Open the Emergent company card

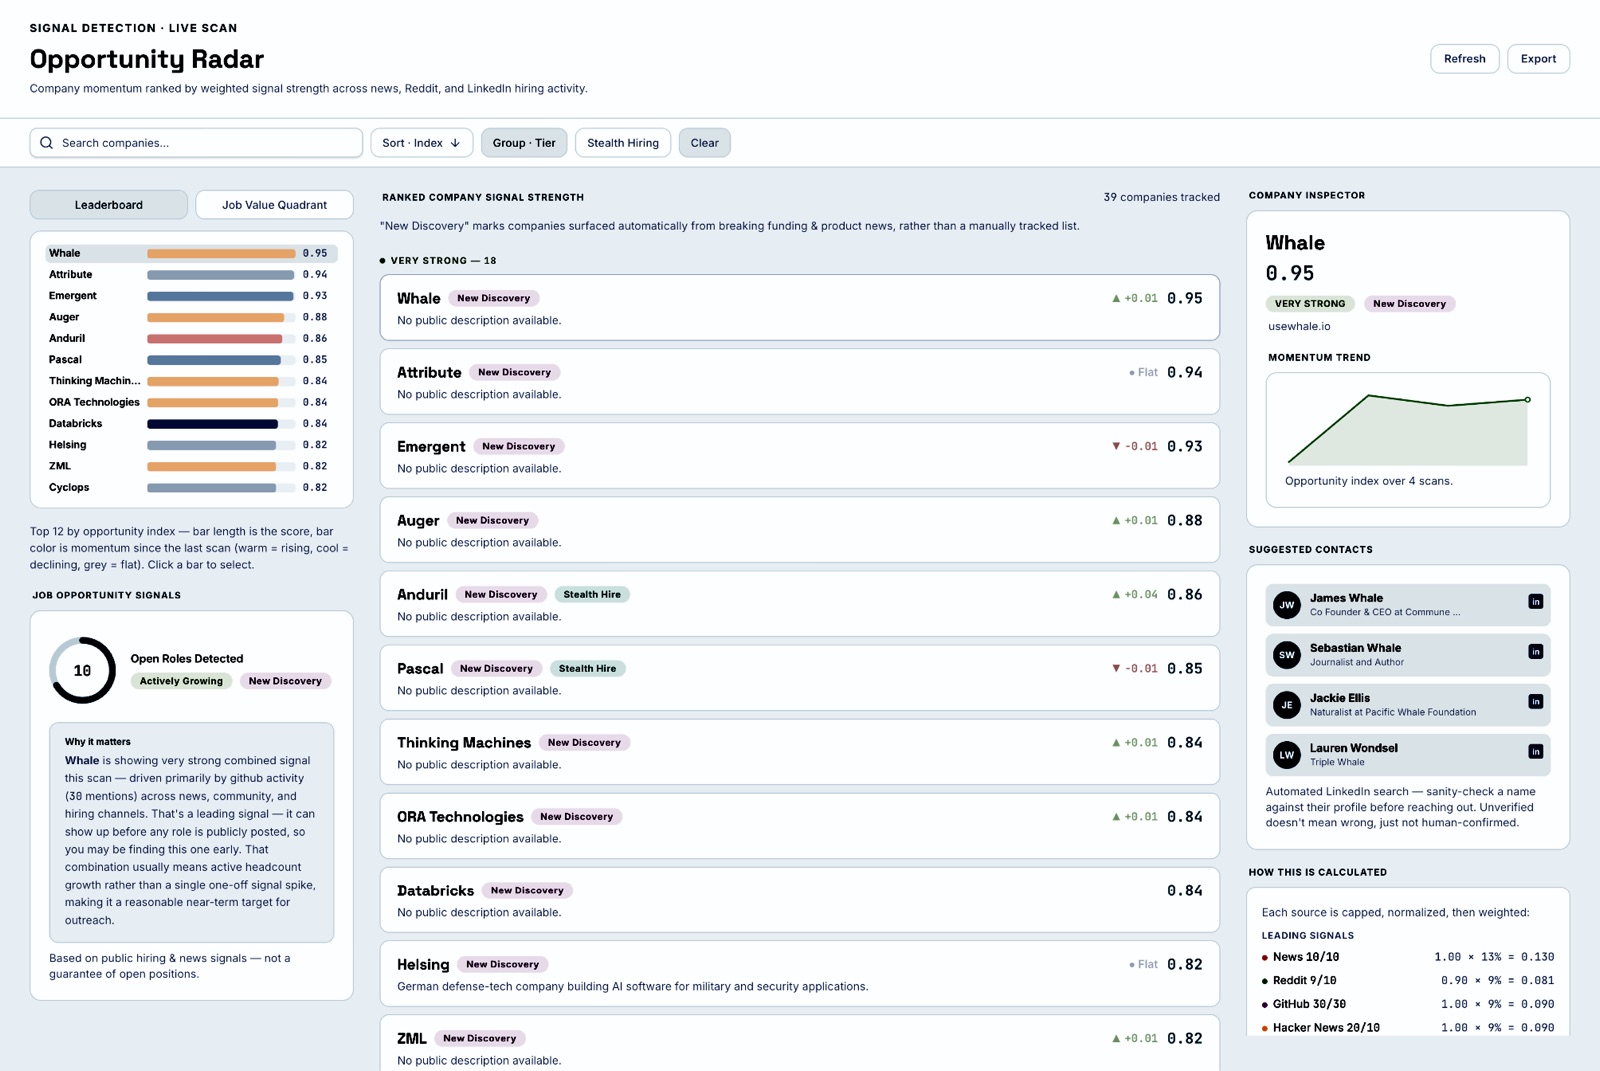point(800,456)
